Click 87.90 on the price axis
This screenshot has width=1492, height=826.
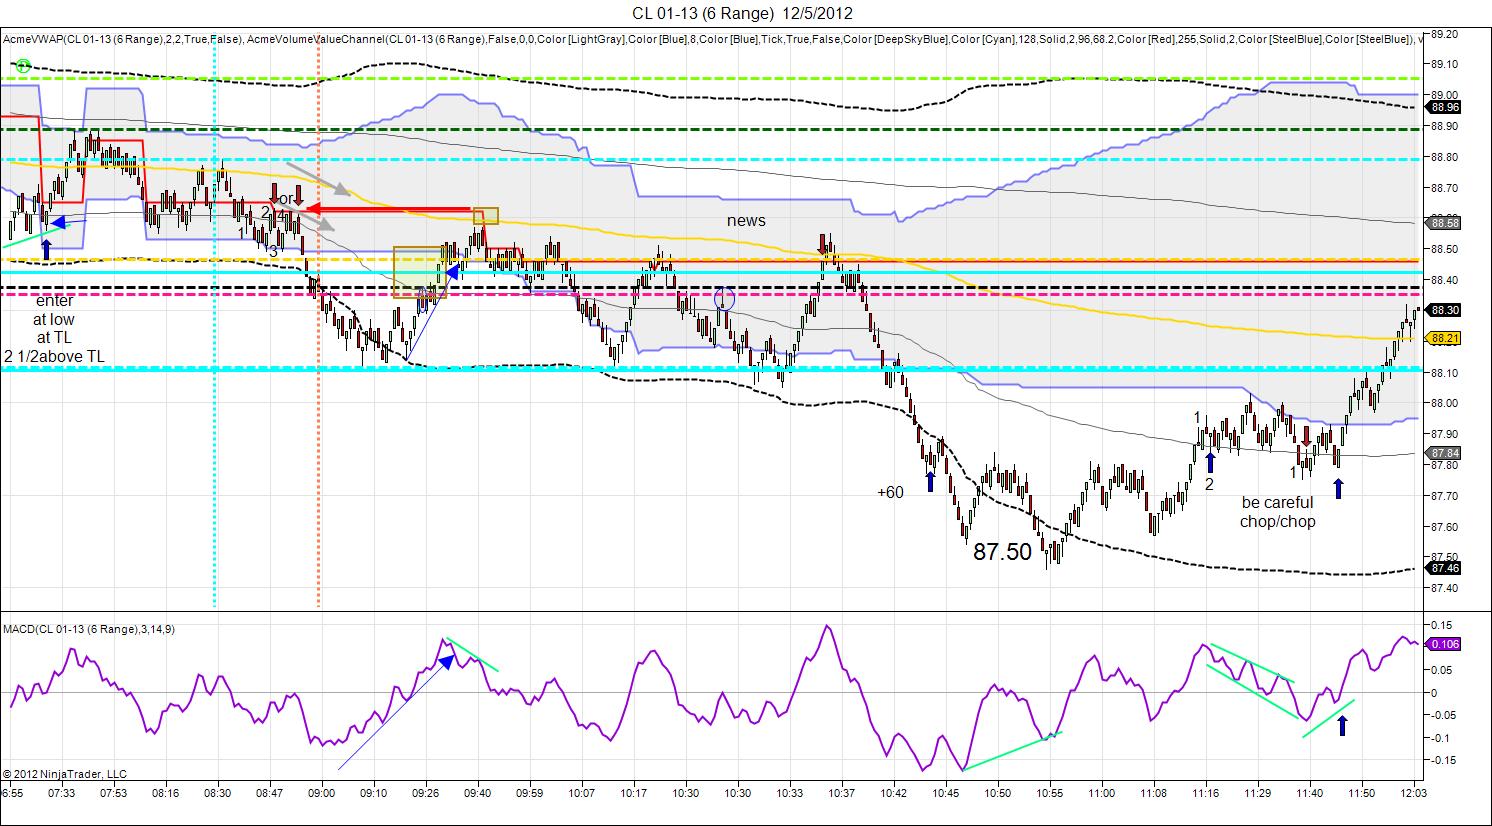[x=1445, y=434]
